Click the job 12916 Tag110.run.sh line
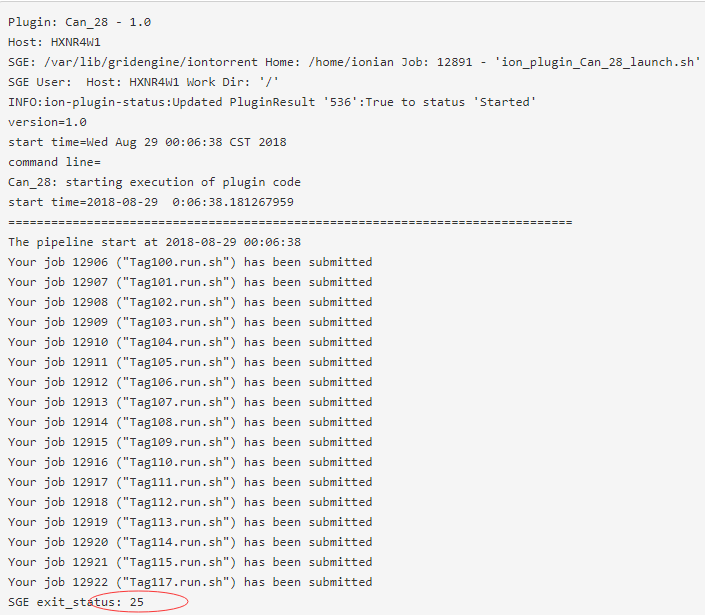Image resolution: width=705 pixels, height=615 pixels. click(190, 462)
